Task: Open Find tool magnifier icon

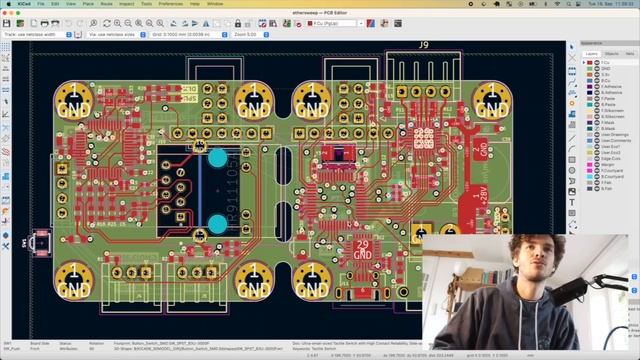Action: click(93, 23)
